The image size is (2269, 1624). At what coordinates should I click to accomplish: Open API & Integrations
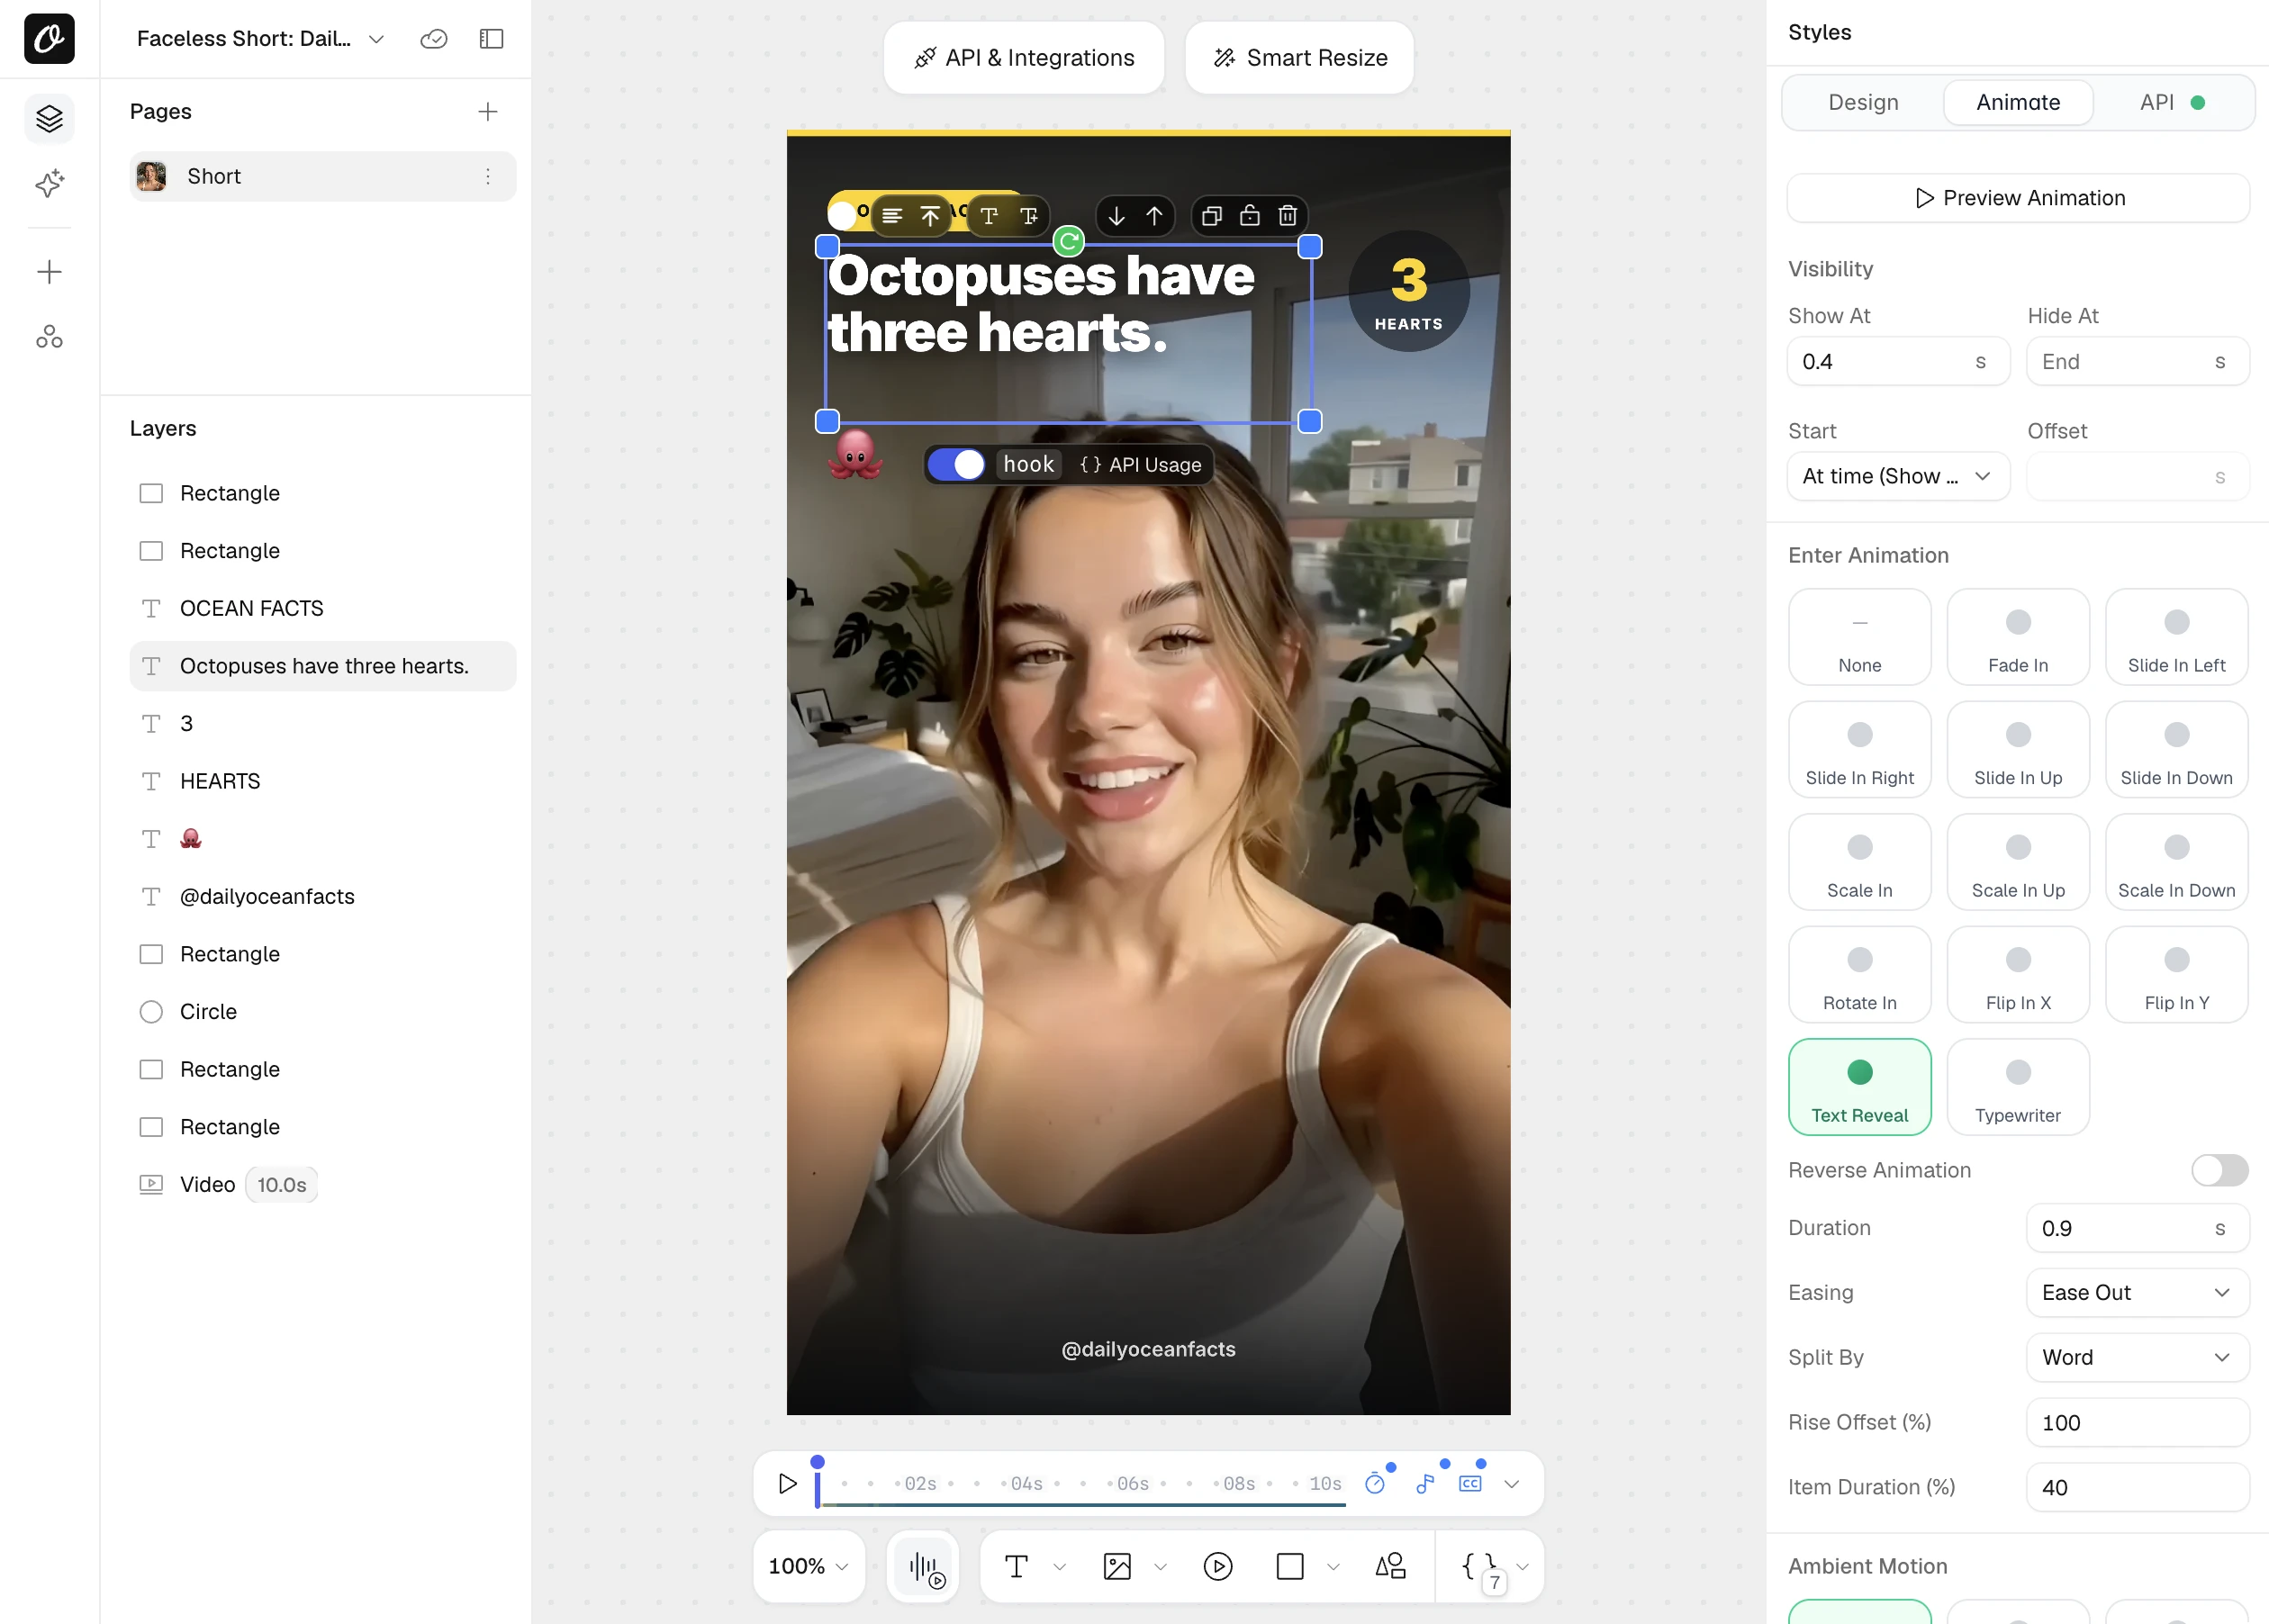coord(1023,58)
